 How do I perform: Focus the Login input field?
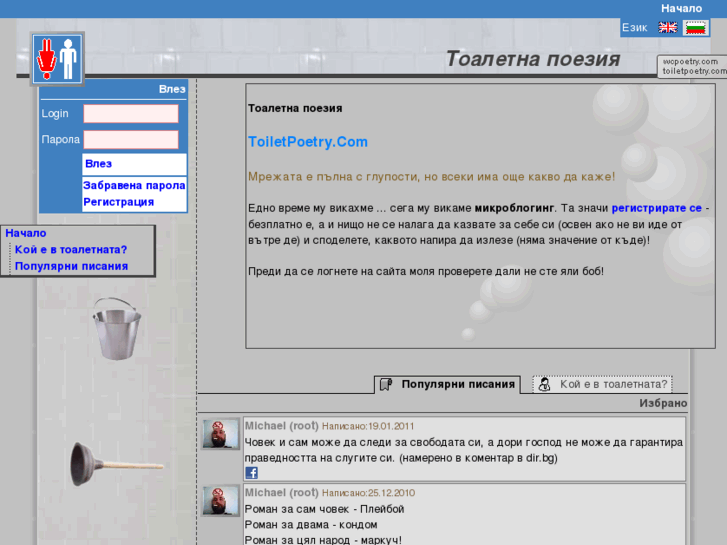coord(131,114)
